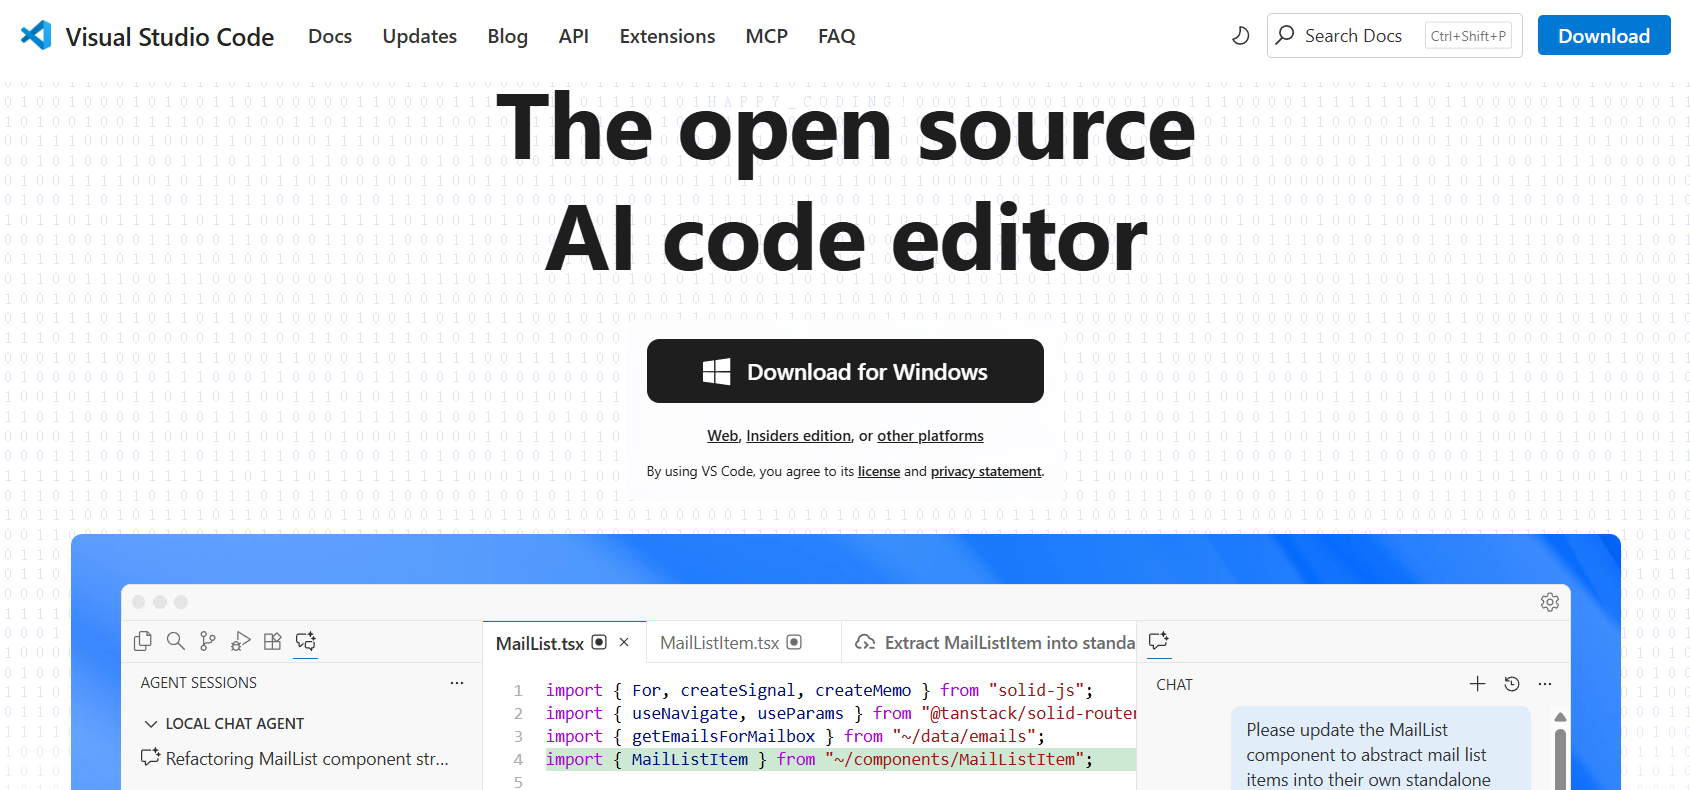Click the chat panel scrollbar thumb
1690x790 pixels.
point(1560,759)
